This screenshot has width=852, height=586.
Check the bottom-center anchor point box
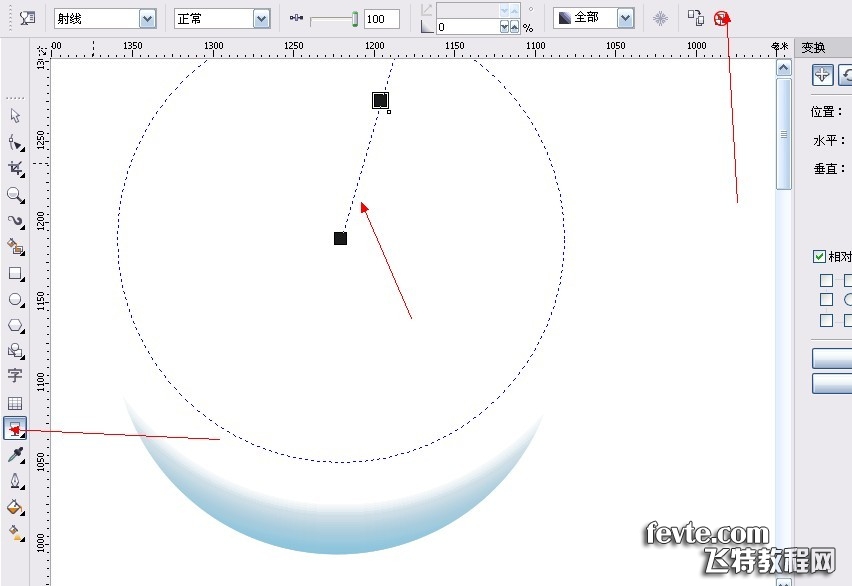click(x=848, y=320)
